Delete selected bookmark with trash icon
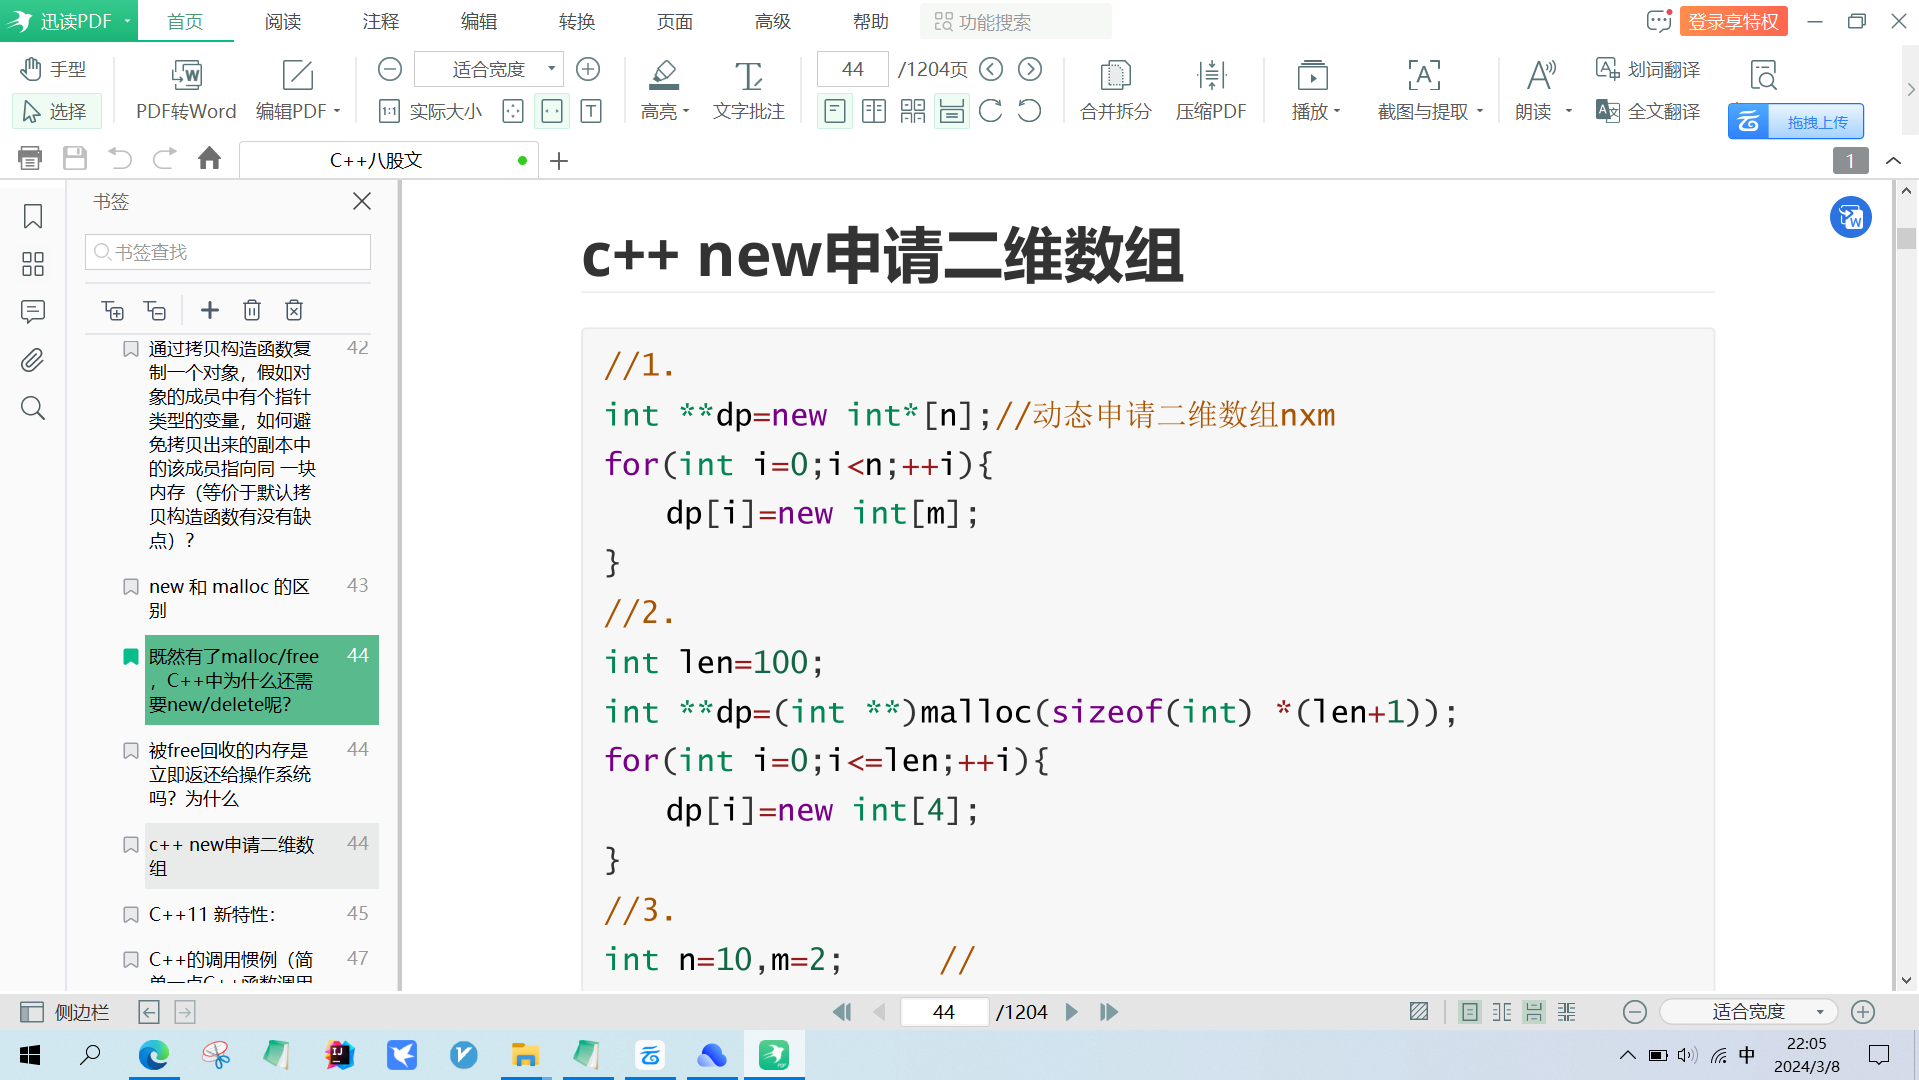Viewport: 1919px width, 1080px height. pos(252,310)
